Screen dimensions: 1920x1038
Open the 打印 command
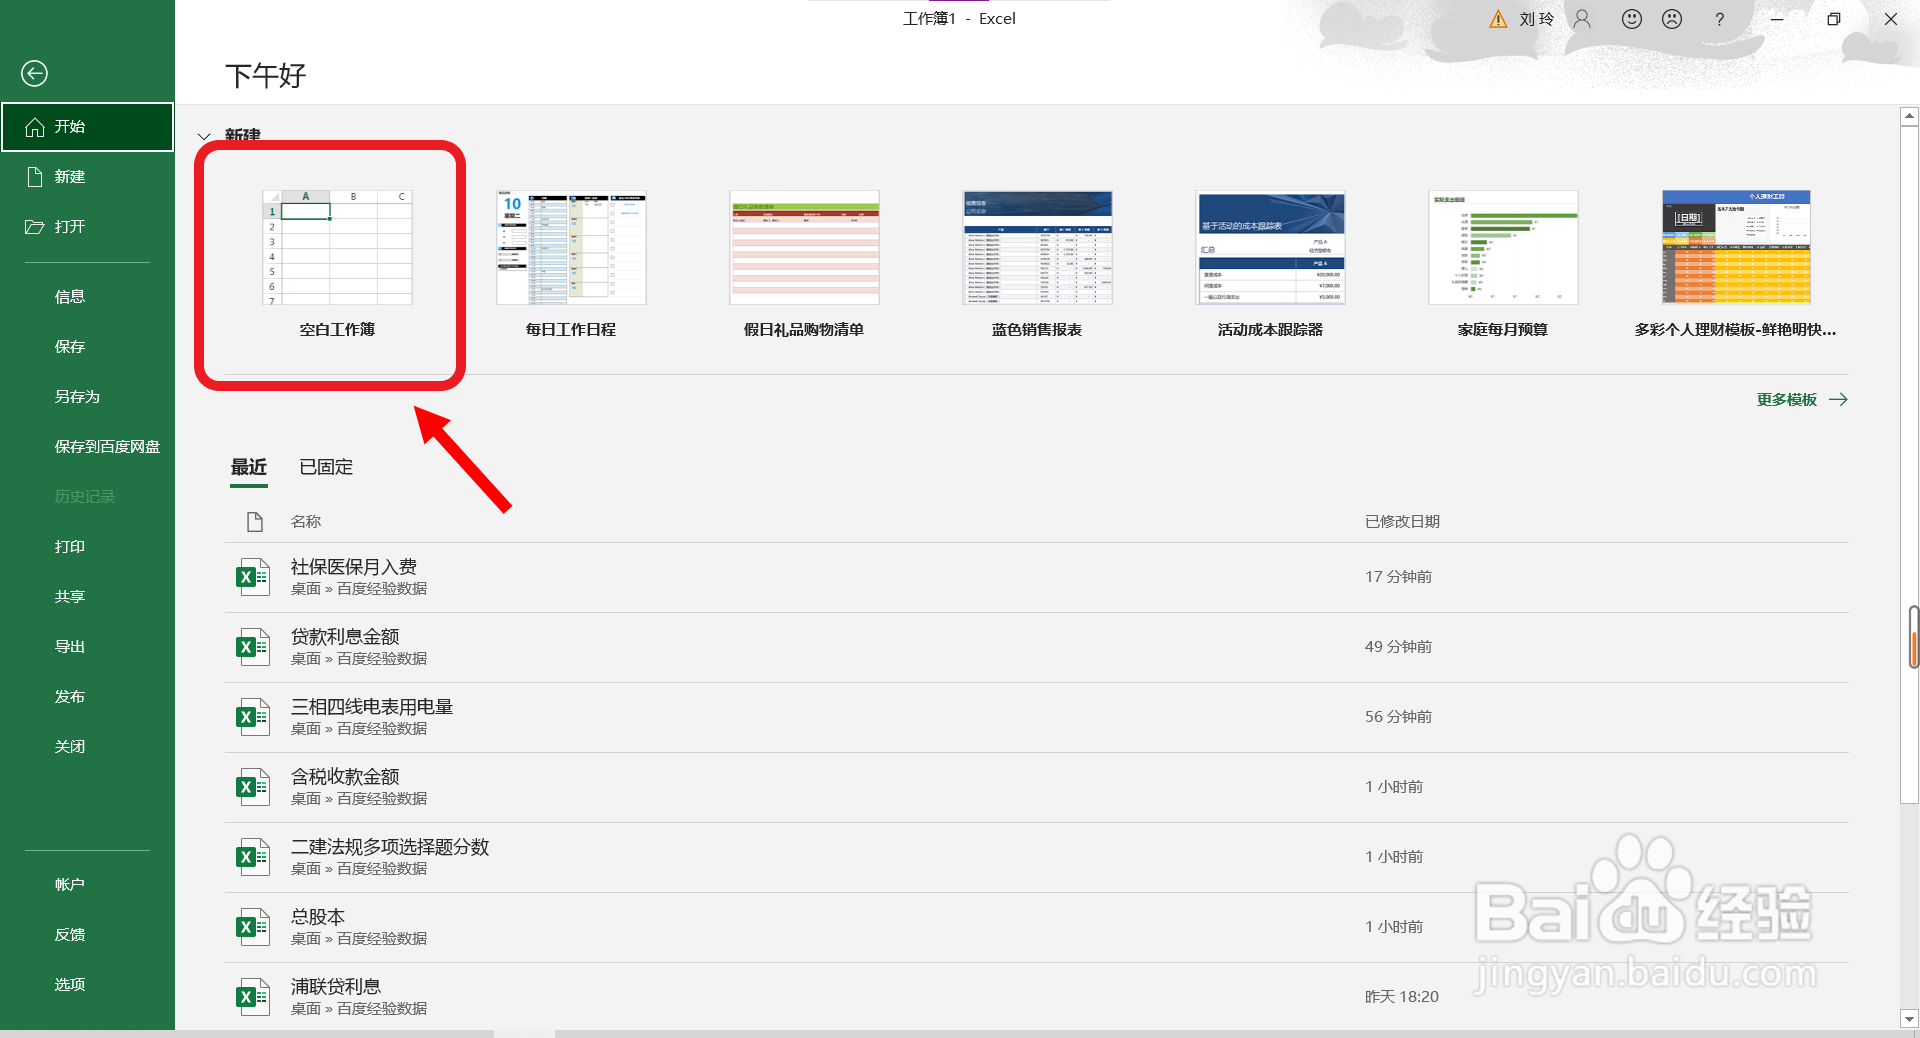coord(69,546)
